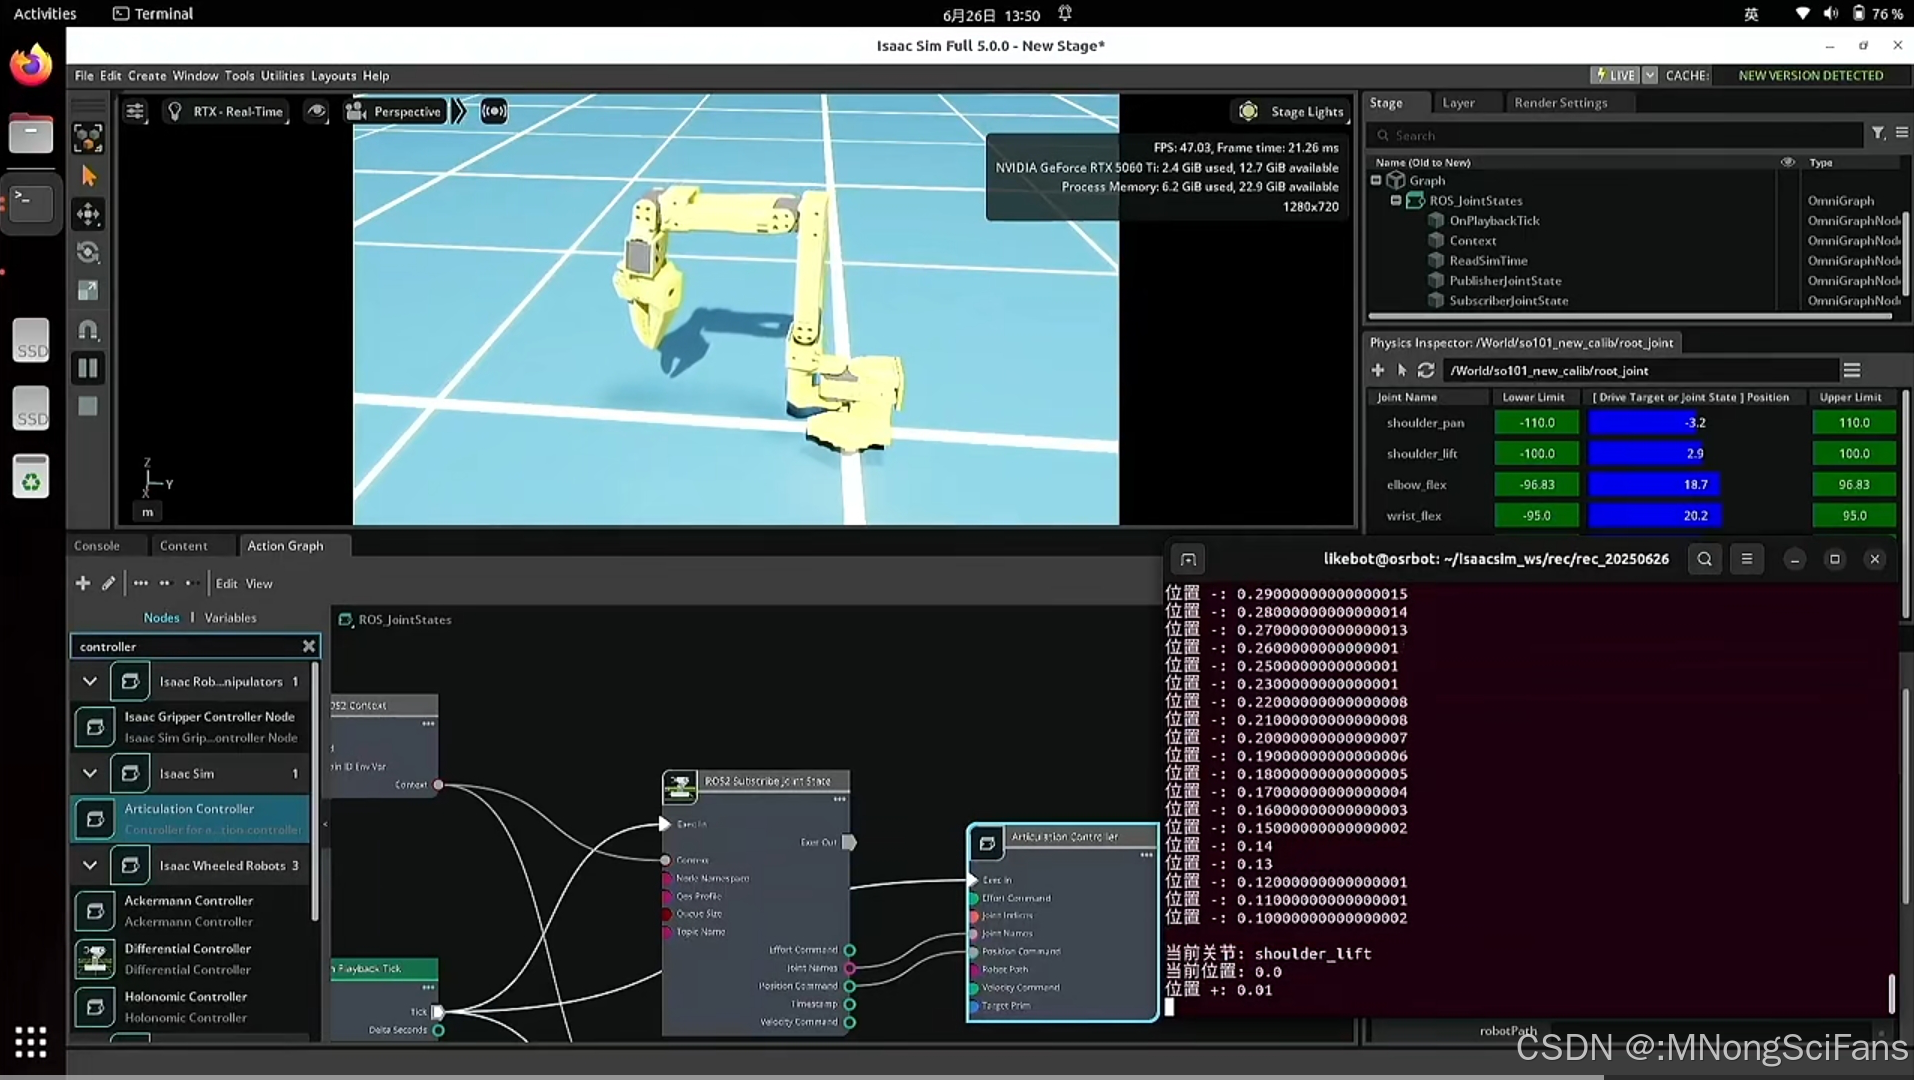Open Stage panel options menu icon
This screenshot has width=1914, height=1080.
point(1902,133)
